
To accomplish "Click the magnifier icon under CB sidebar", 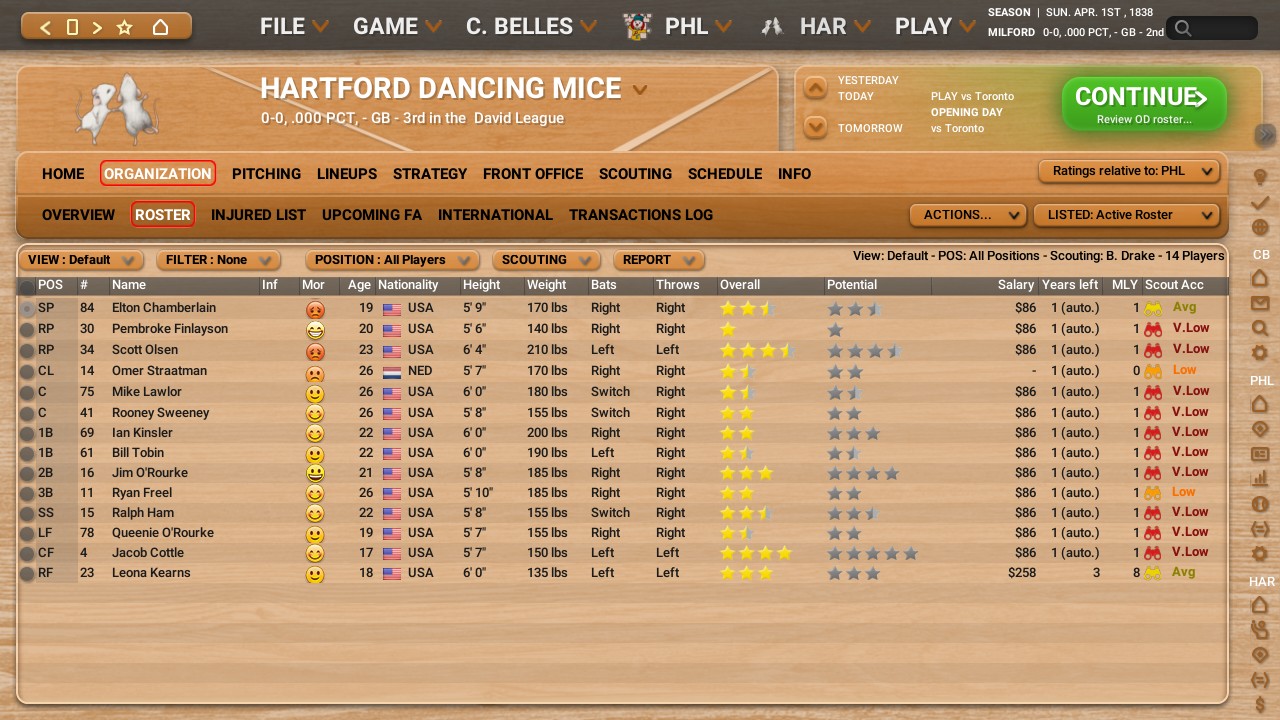I will [1260, 328].
